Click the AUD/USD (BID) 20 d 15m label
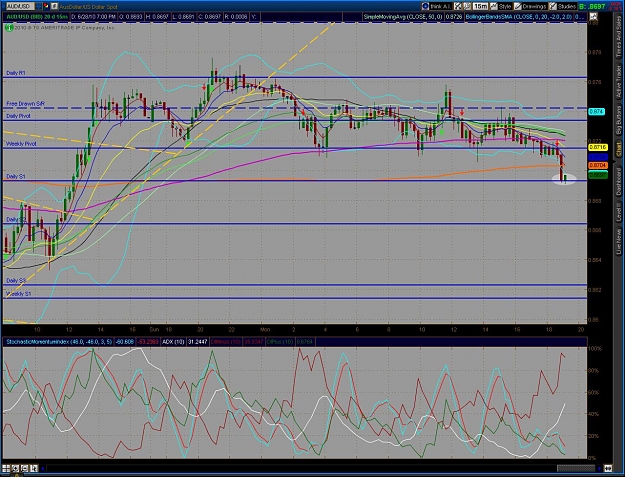The width and height of the screenshot is (625, 477). click(x=36, y=17)
